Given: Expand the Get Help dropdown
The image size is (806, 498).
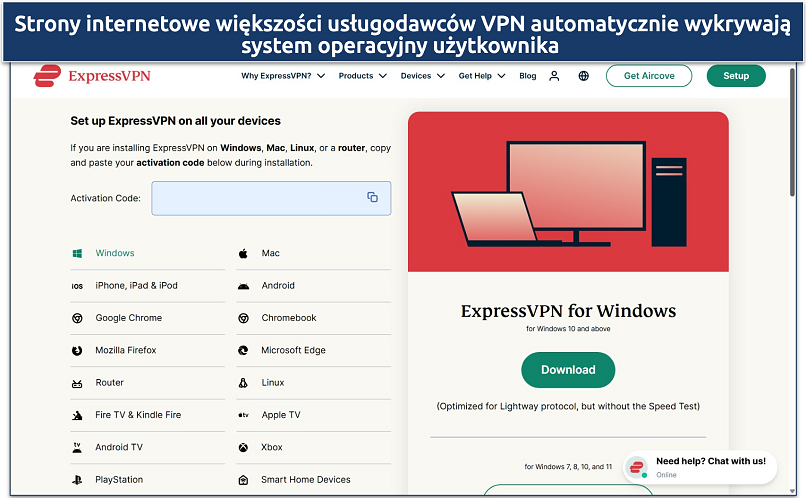Looking at the screenshot, I should 482,76.
